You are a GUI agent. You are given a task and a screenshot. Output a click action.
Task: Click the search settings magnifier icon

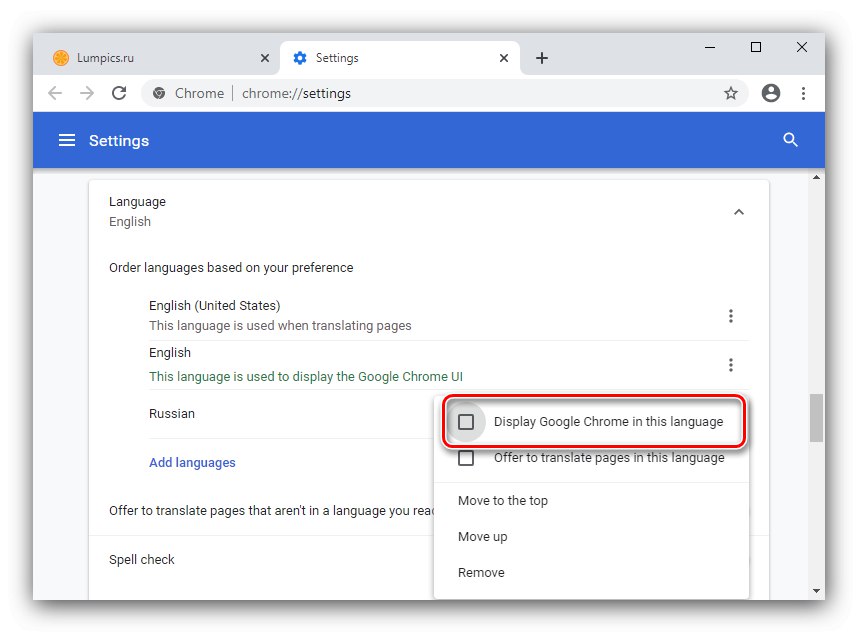tap(790, 140)
